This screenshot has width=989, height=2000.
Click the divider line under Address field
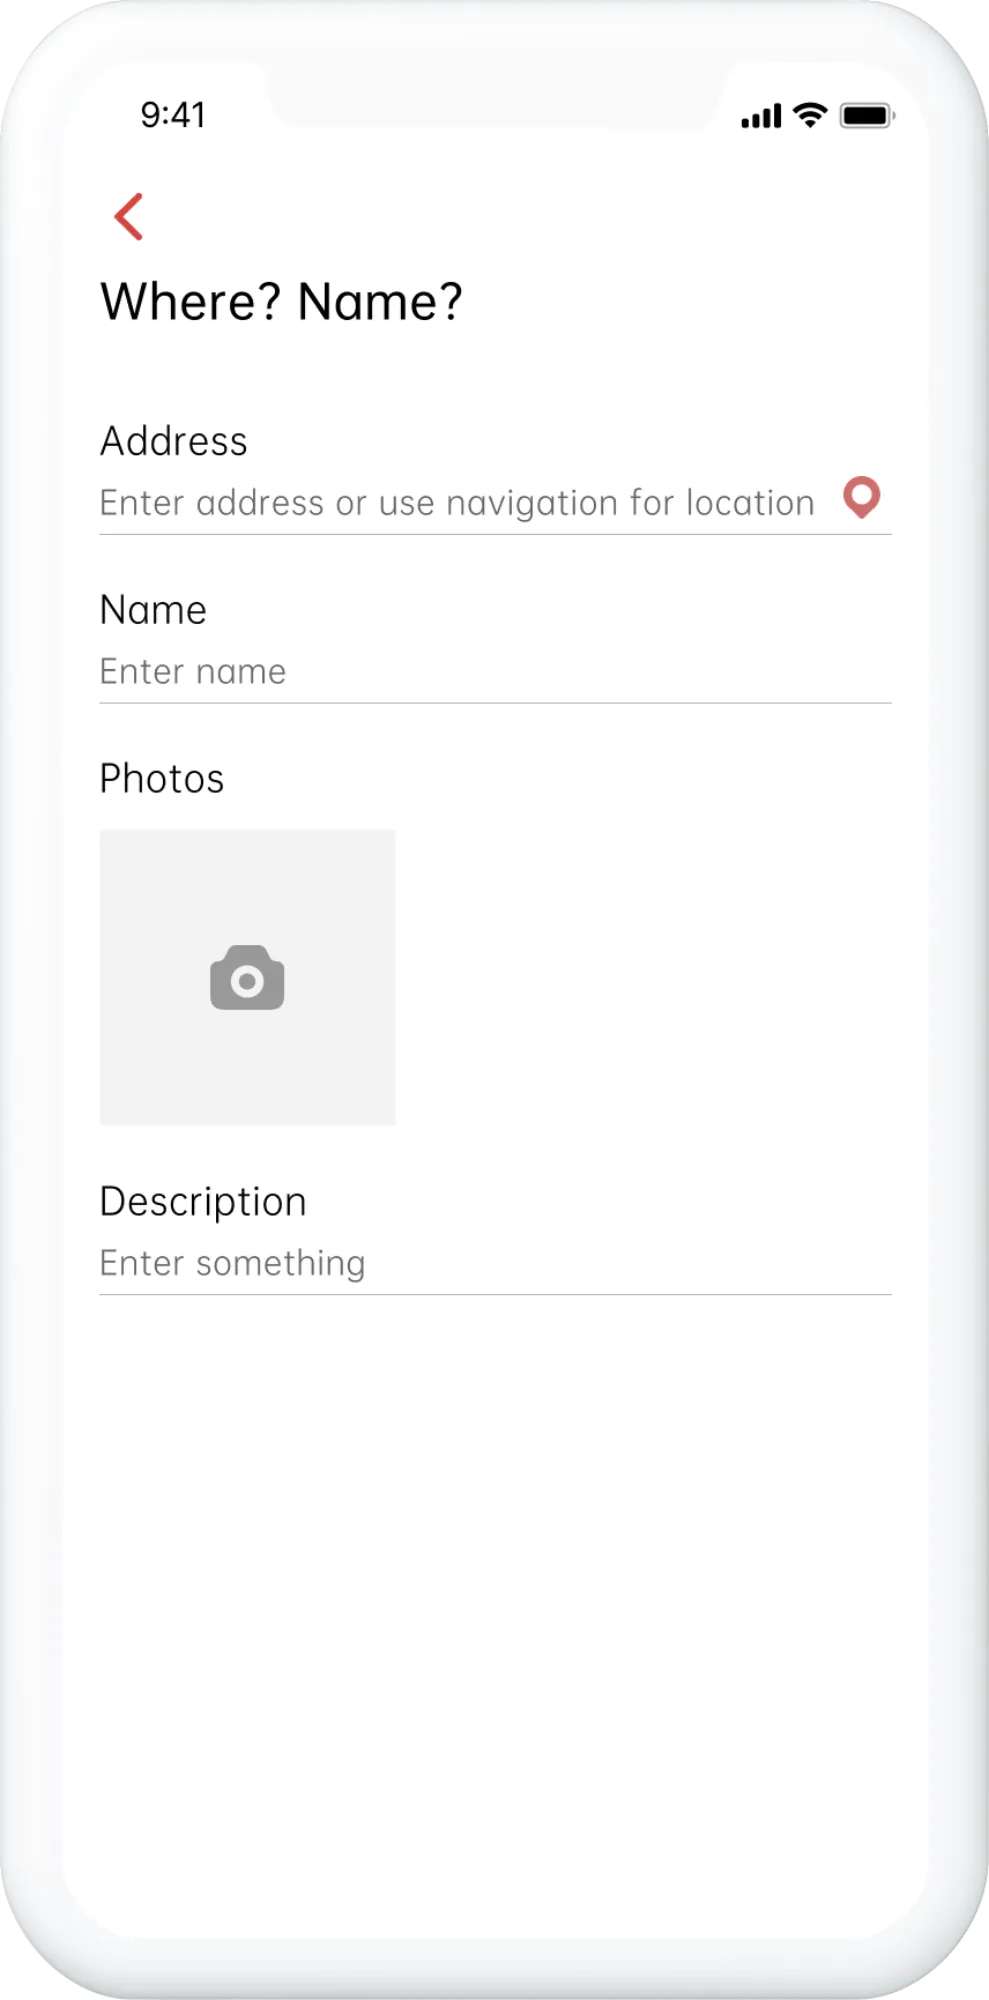[495, 535]
